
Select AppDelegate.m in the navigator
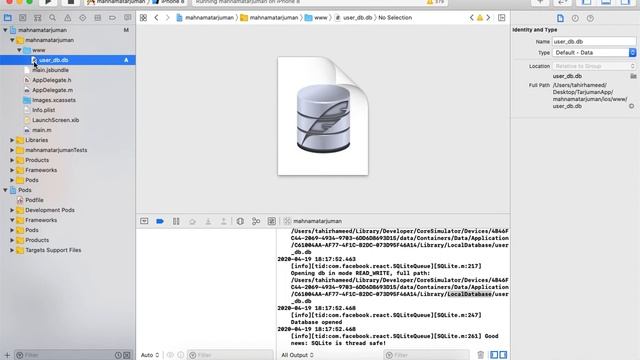pos(52,90)
